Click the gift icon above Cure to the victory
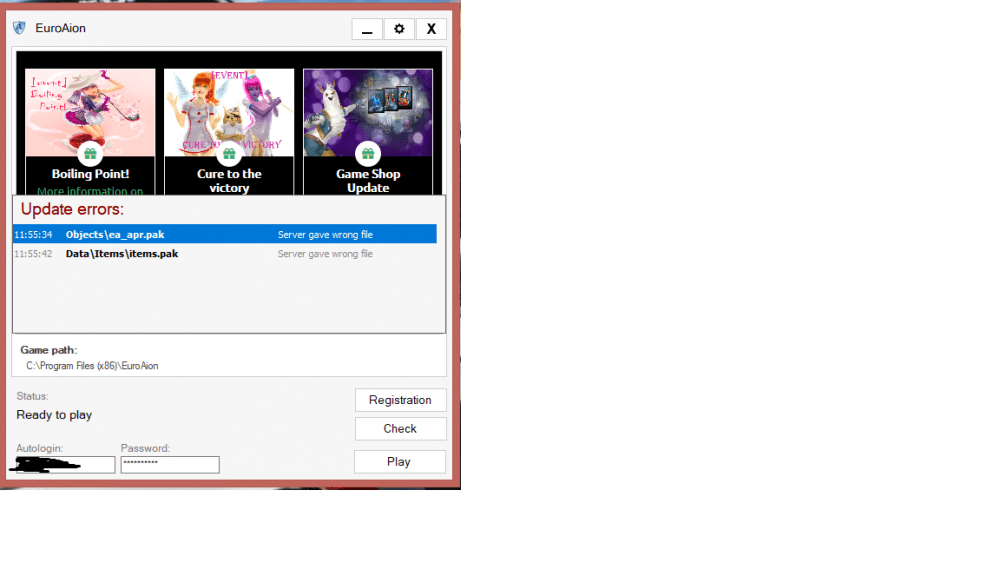Viewport: 1000px width, 563px height. click(x=229, y=154)
